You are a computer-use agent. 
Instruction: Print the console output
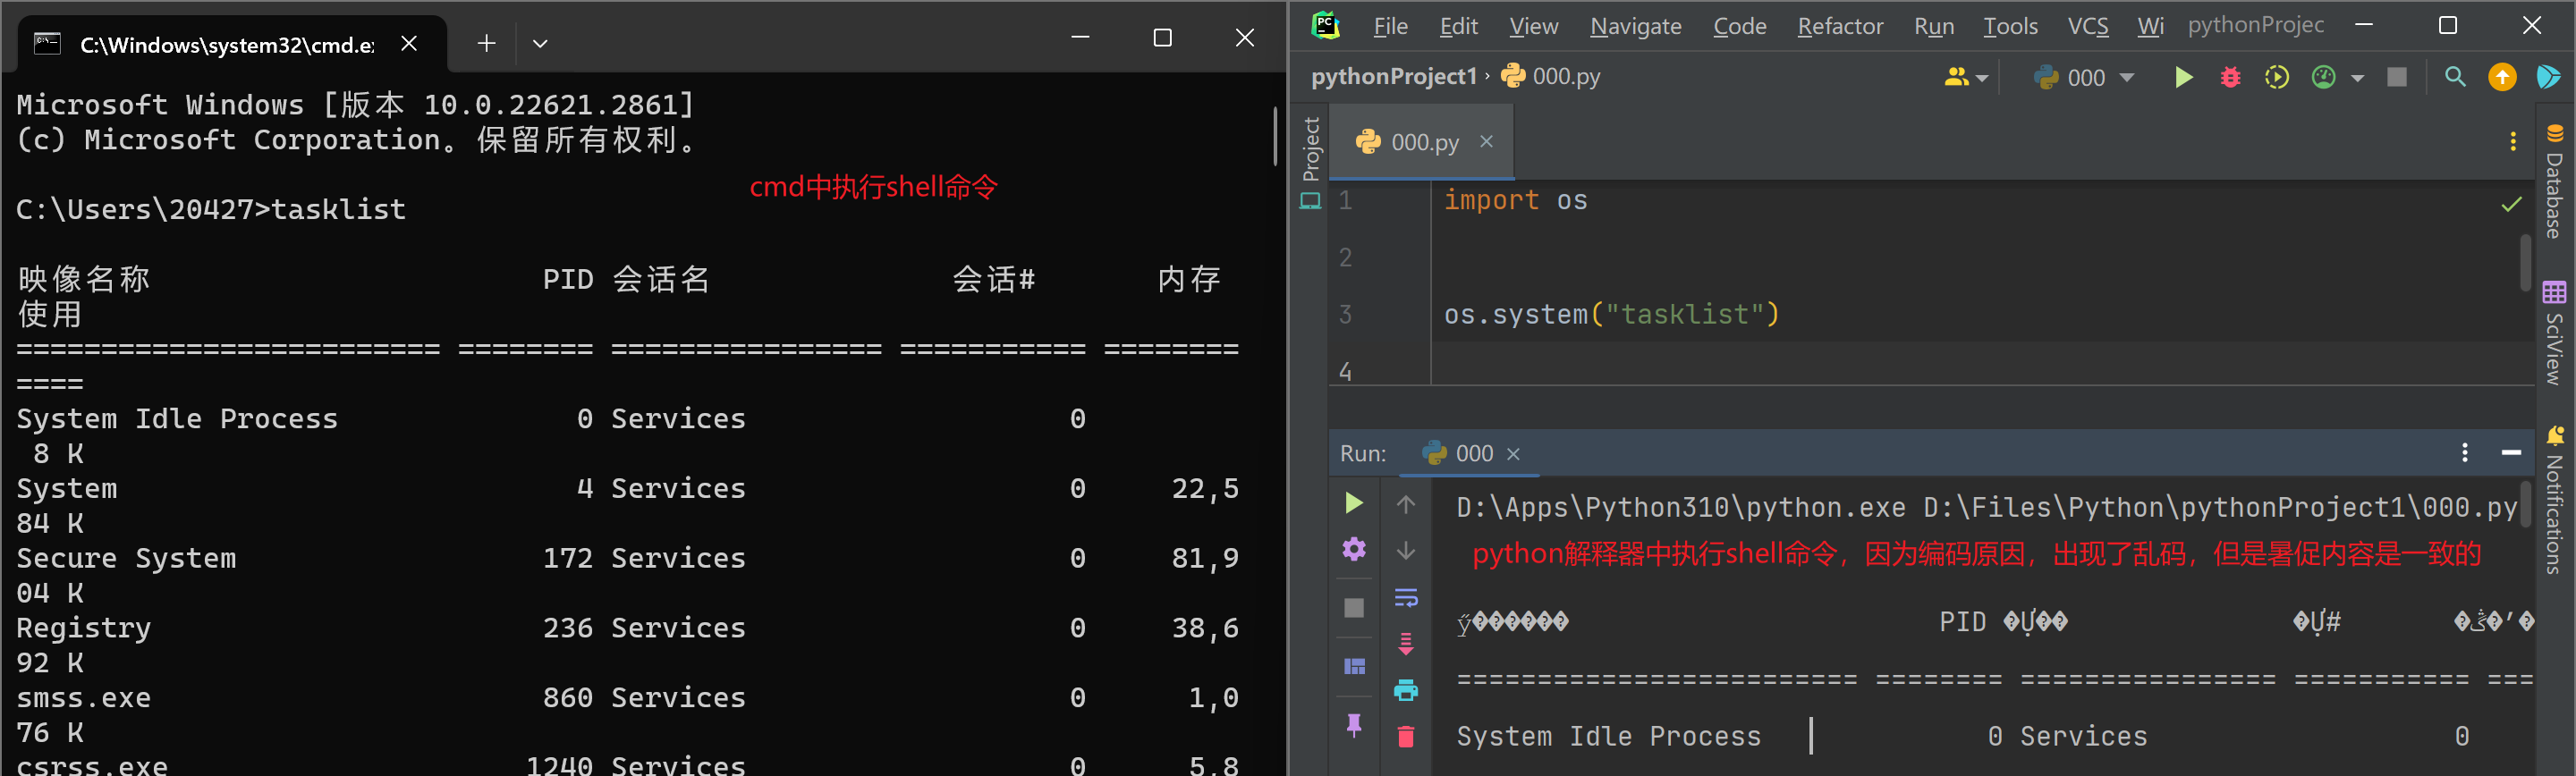(1406, 689)
